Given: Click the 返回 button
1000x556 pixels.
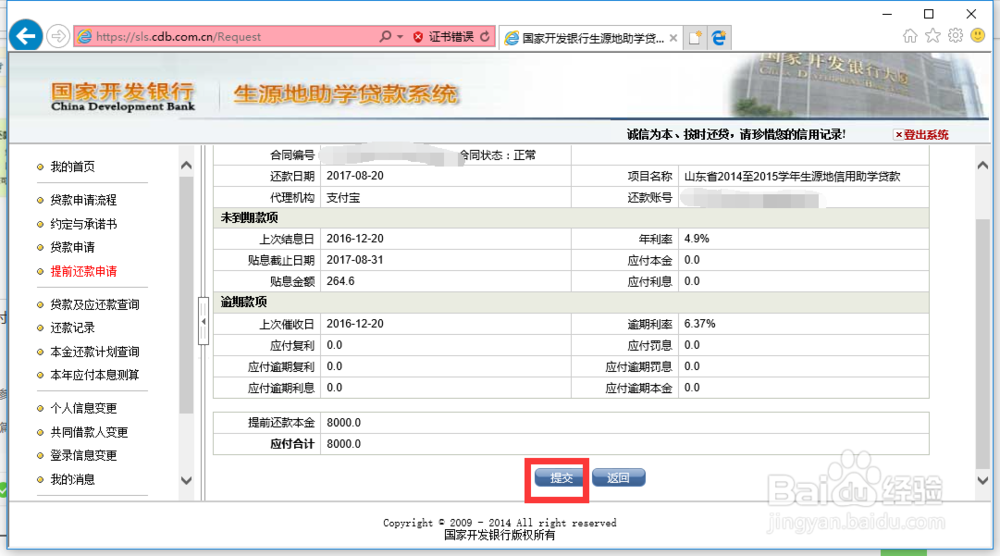Looking at the screenshot, I should [619, 478].
